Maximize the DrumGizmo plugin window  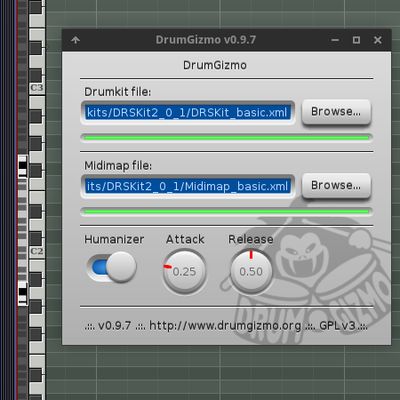(356, 40)
